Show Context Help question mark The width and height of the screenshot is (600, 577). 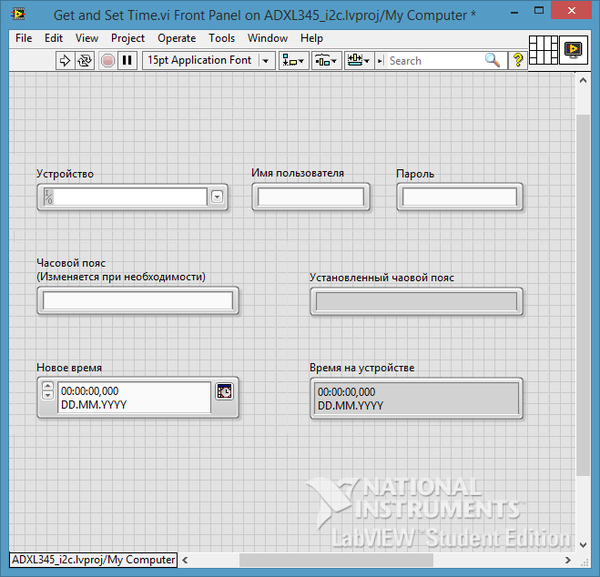coord(518,60)
